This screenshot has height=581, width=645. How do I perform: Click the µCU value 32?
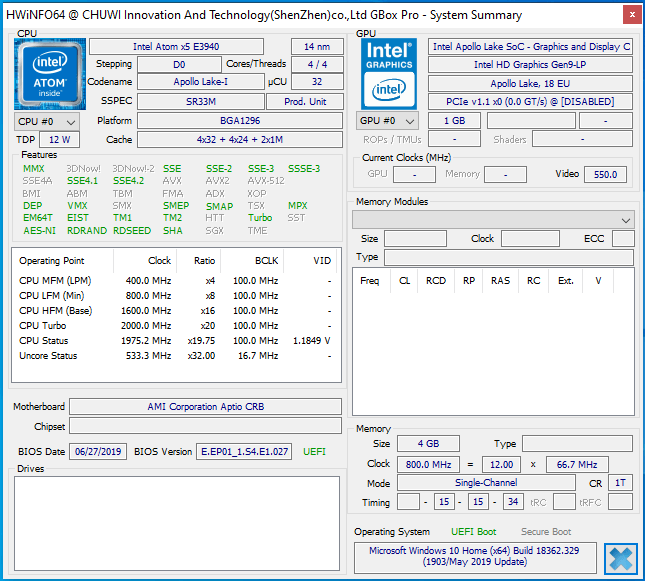point(317,81)
